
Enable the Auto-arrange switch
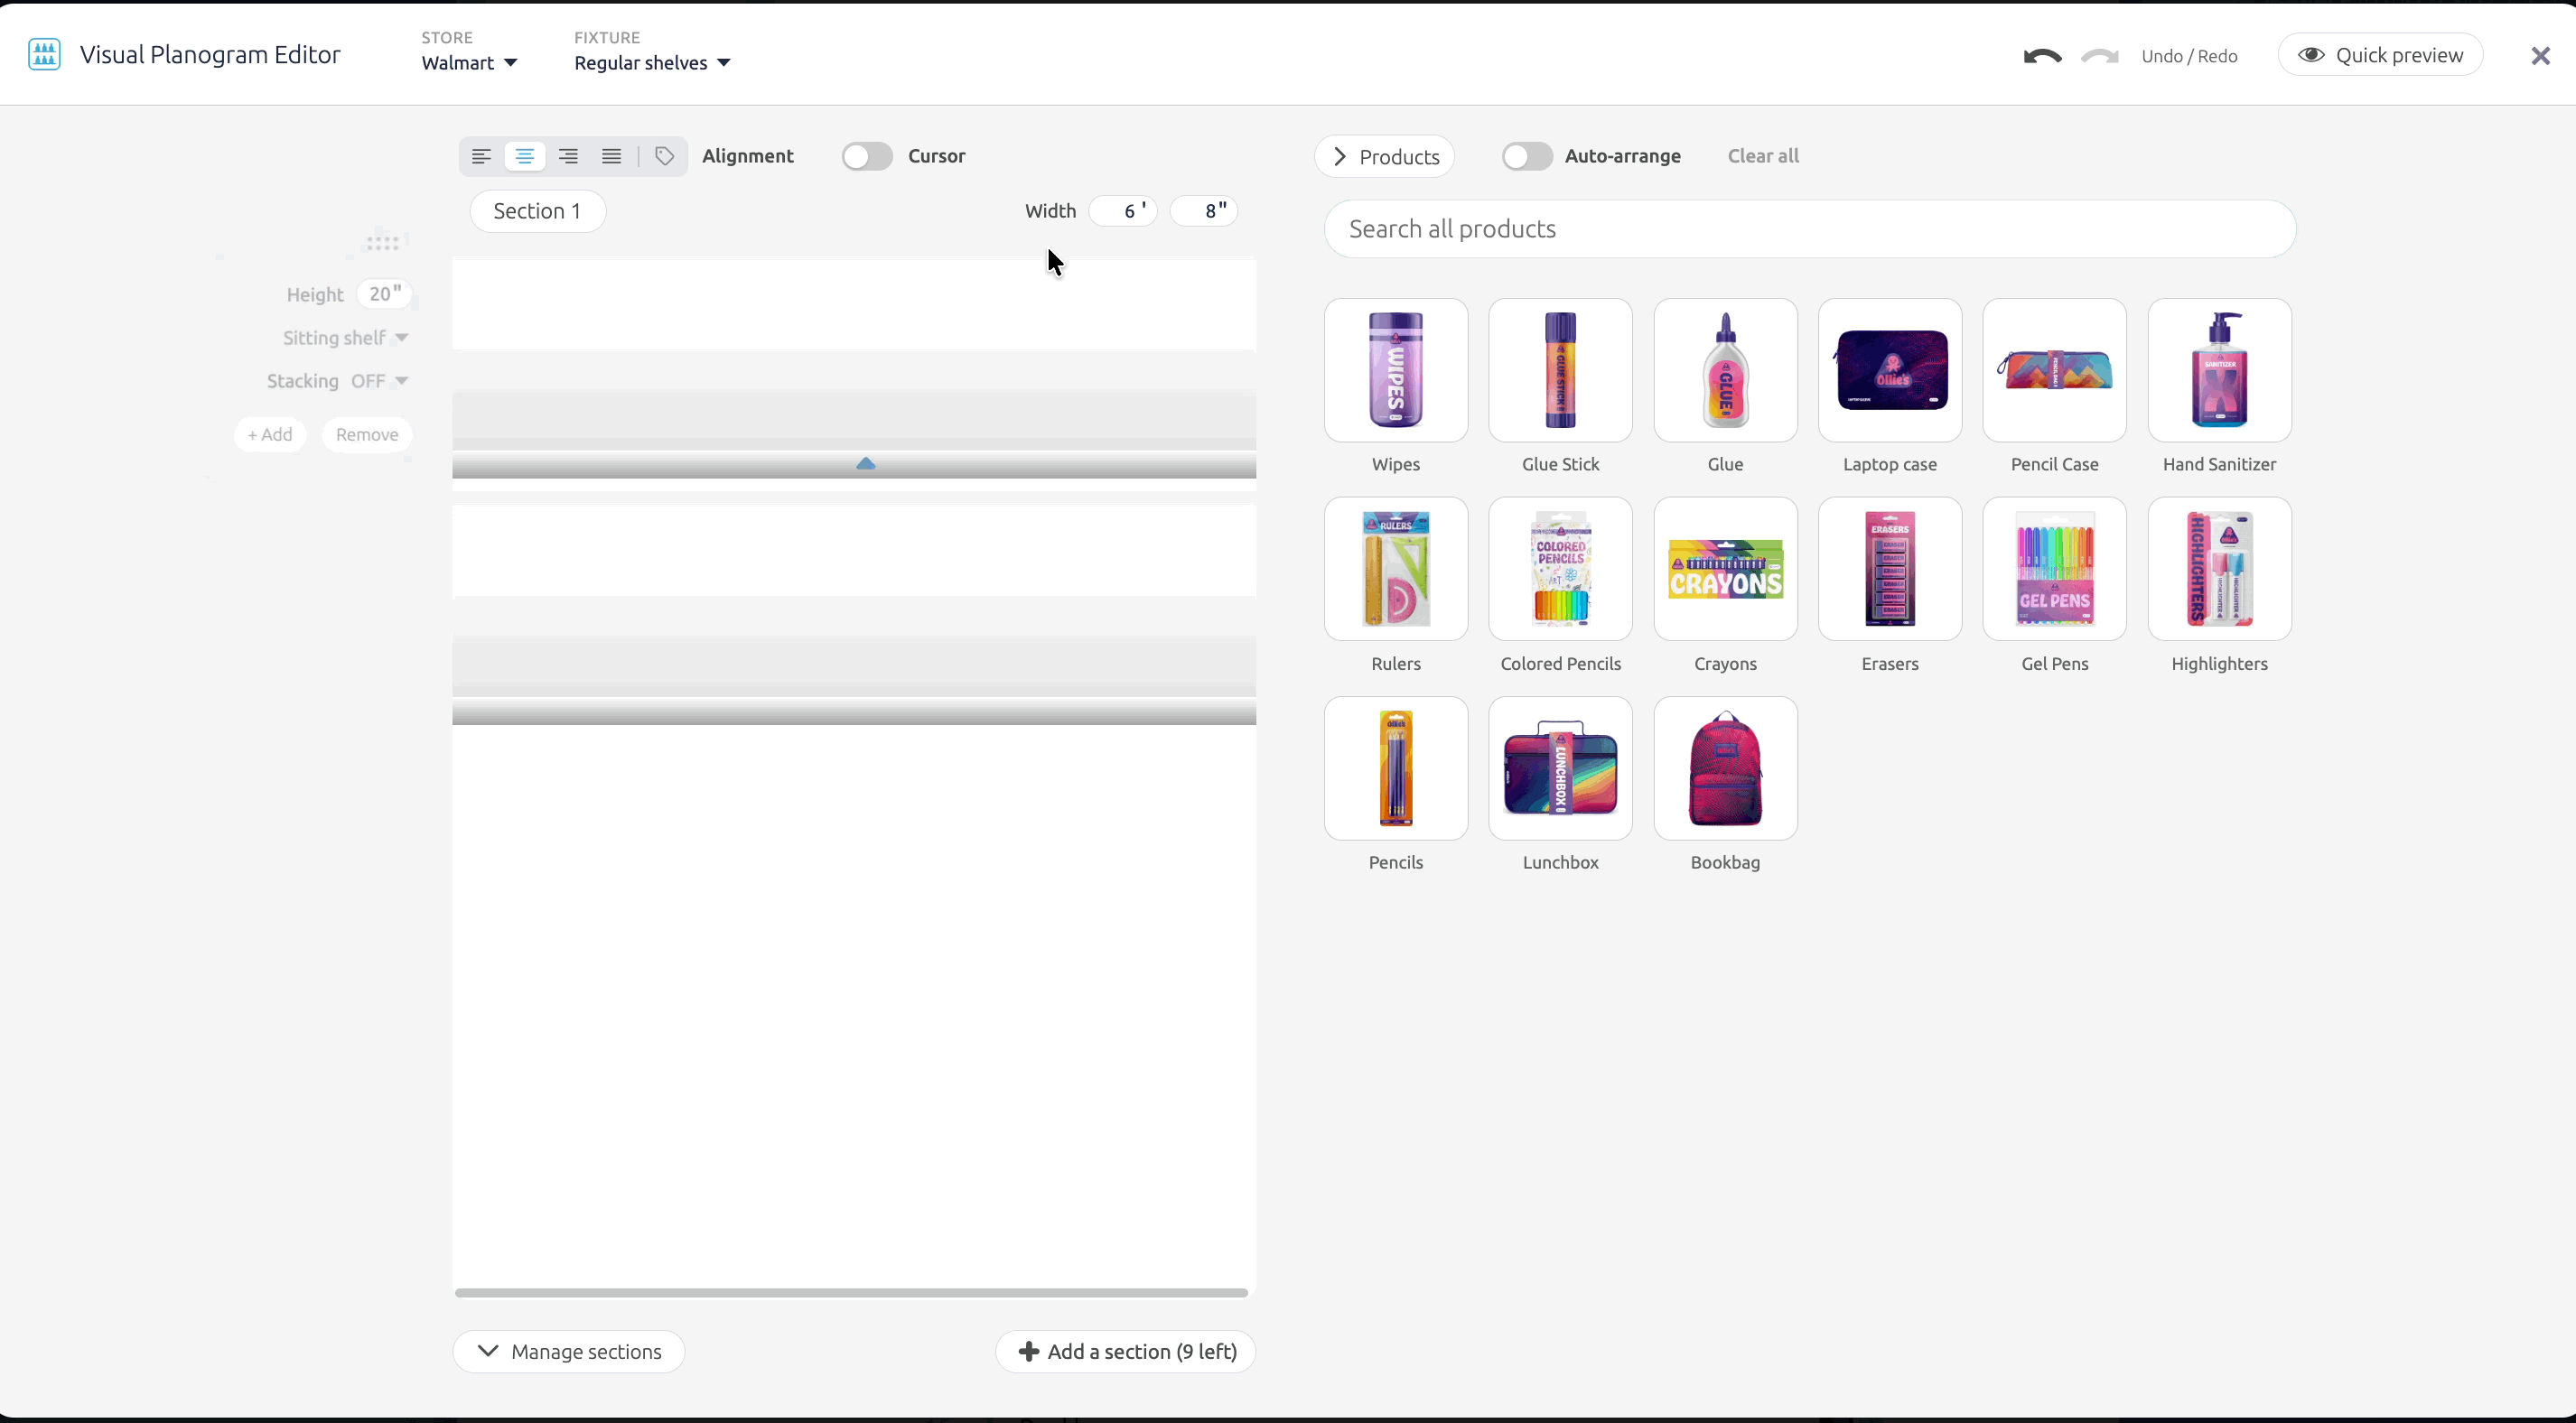click(x=1526, y=156)
